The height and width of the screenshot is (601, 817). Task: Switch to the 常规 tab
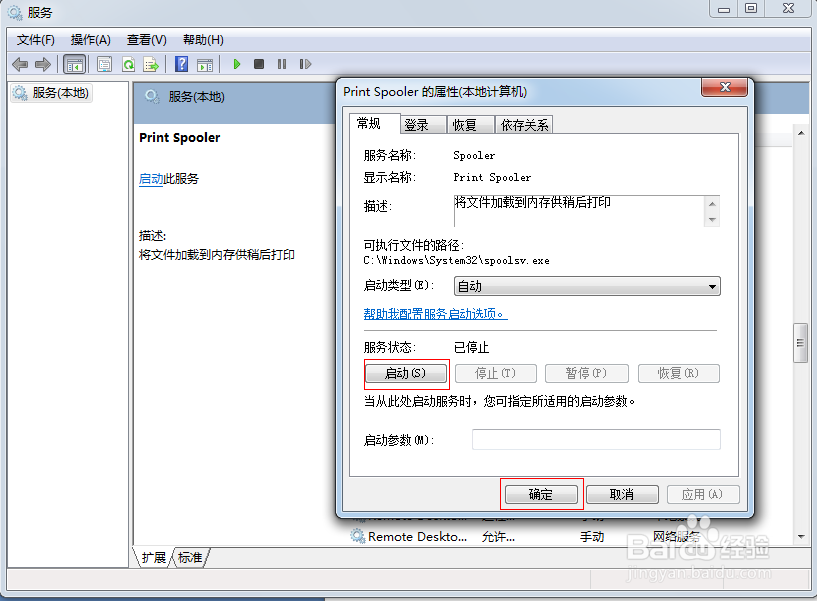[x=374, y=124]
